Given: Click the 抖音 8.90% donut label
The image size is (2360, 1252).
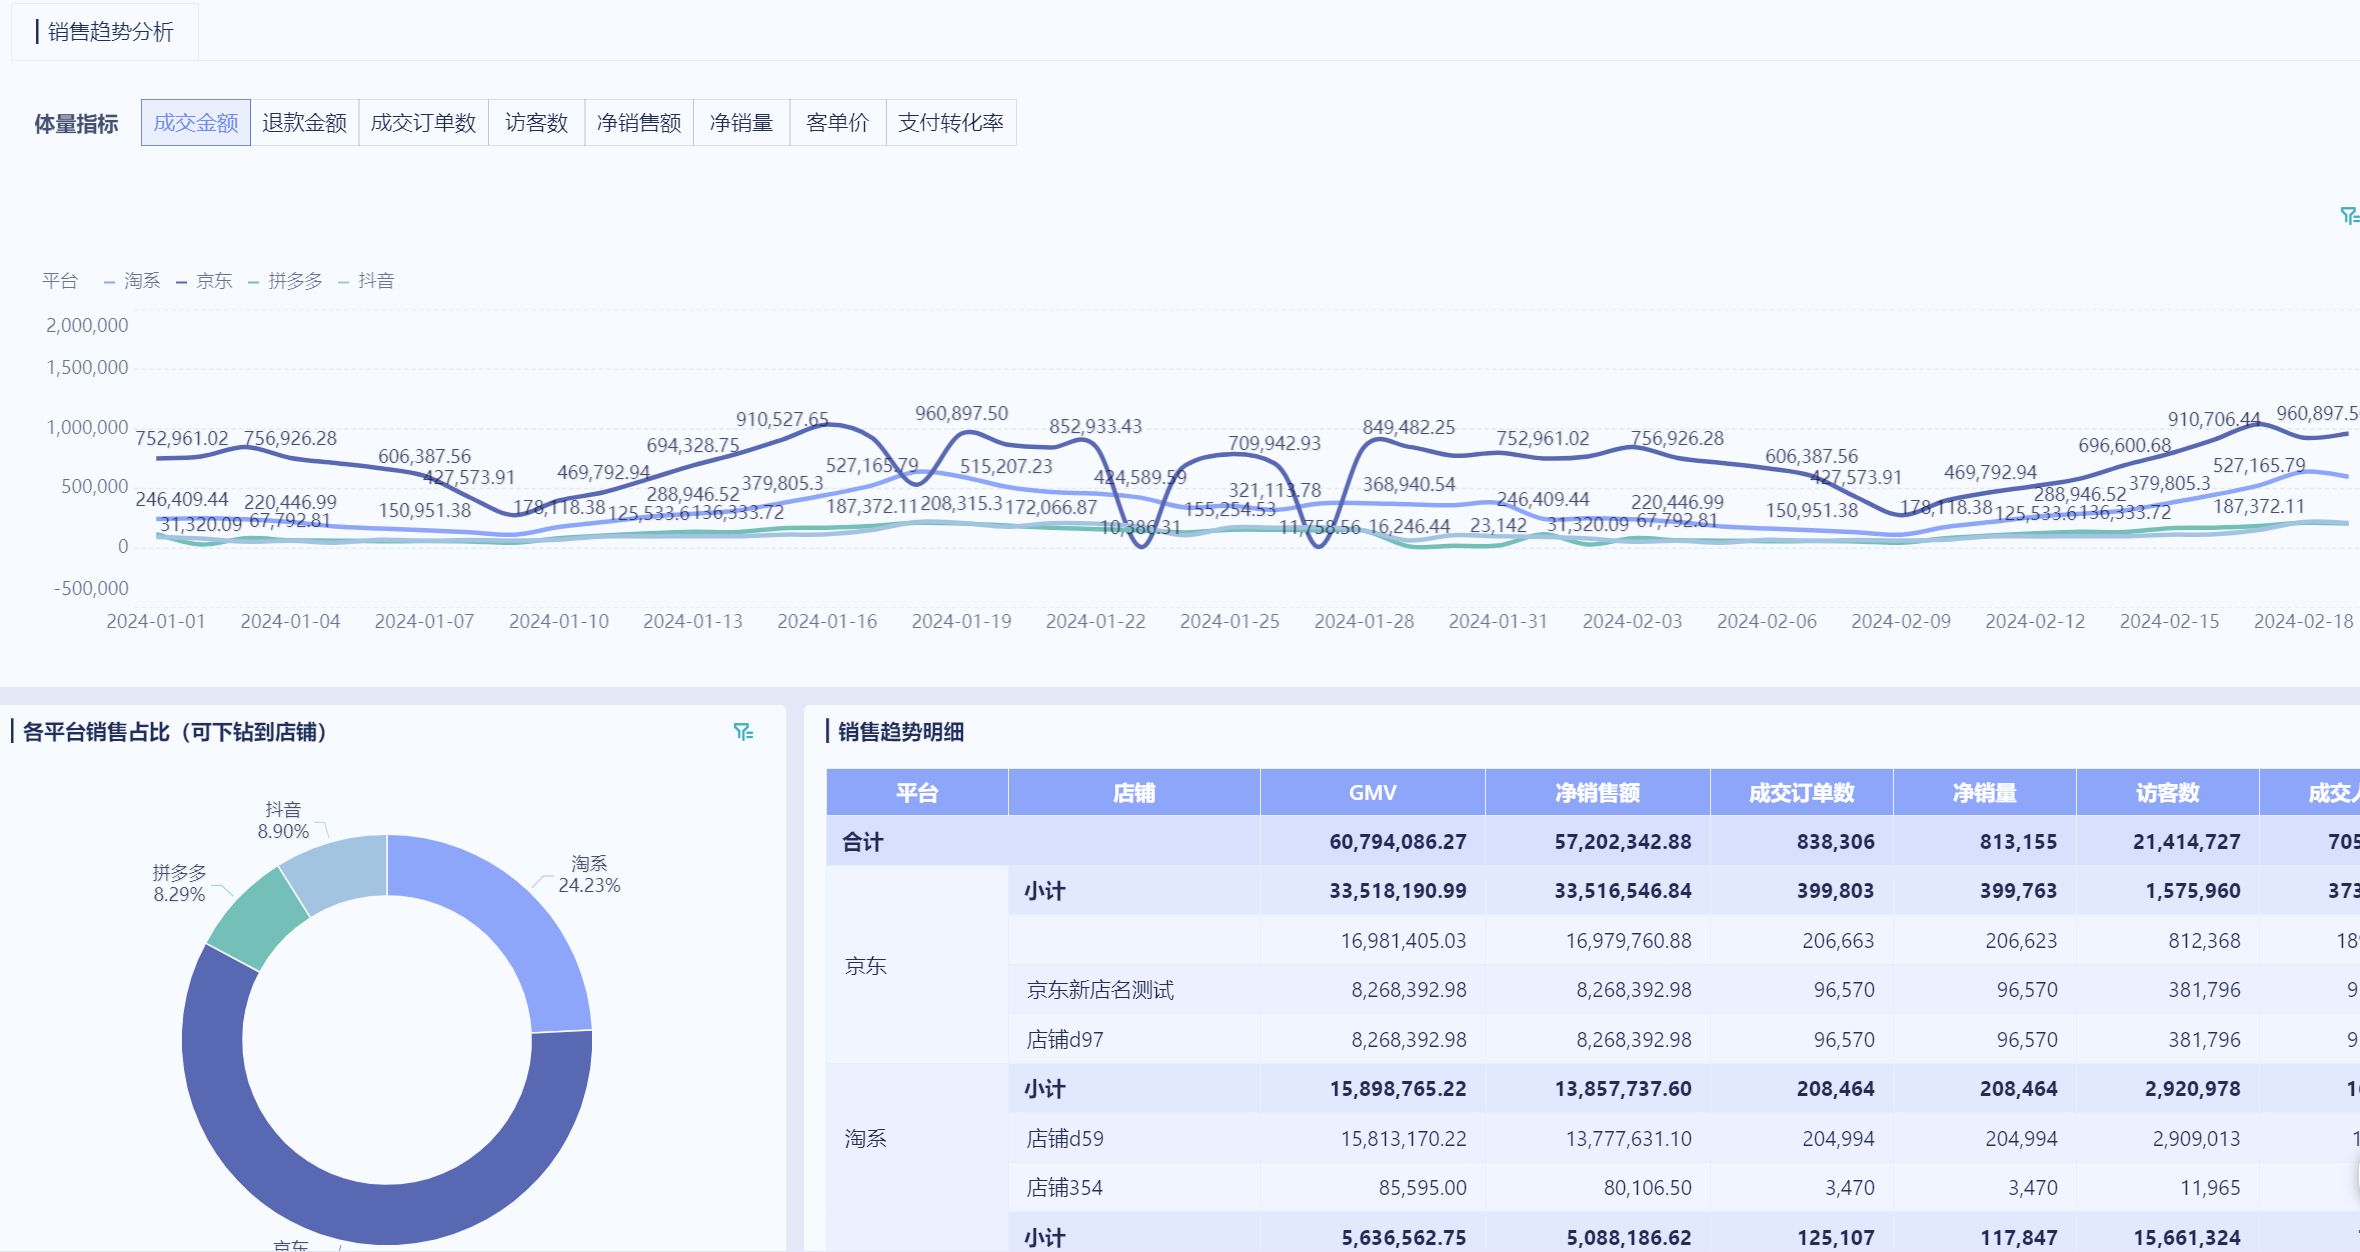Looking at the screenshot, I should pyautogui.click(x=283, y=820).
